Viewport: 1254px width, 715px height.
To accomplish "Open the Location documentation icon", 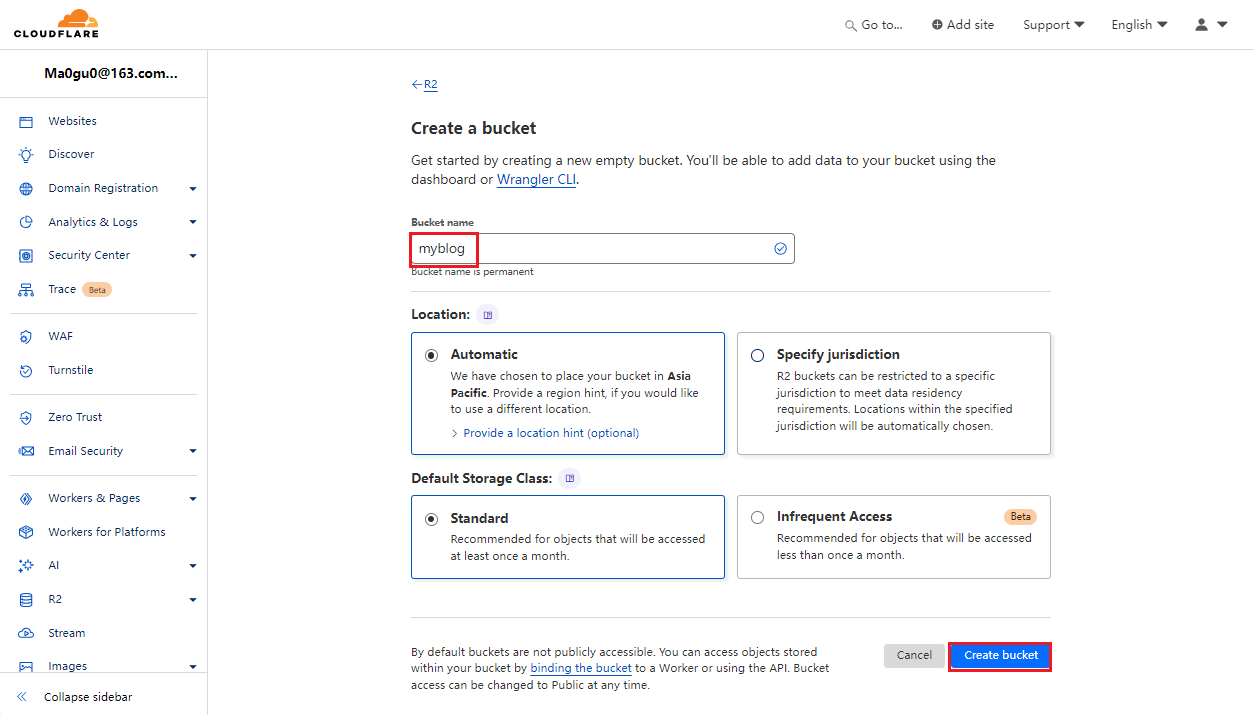I will click(x=488, y=315).
